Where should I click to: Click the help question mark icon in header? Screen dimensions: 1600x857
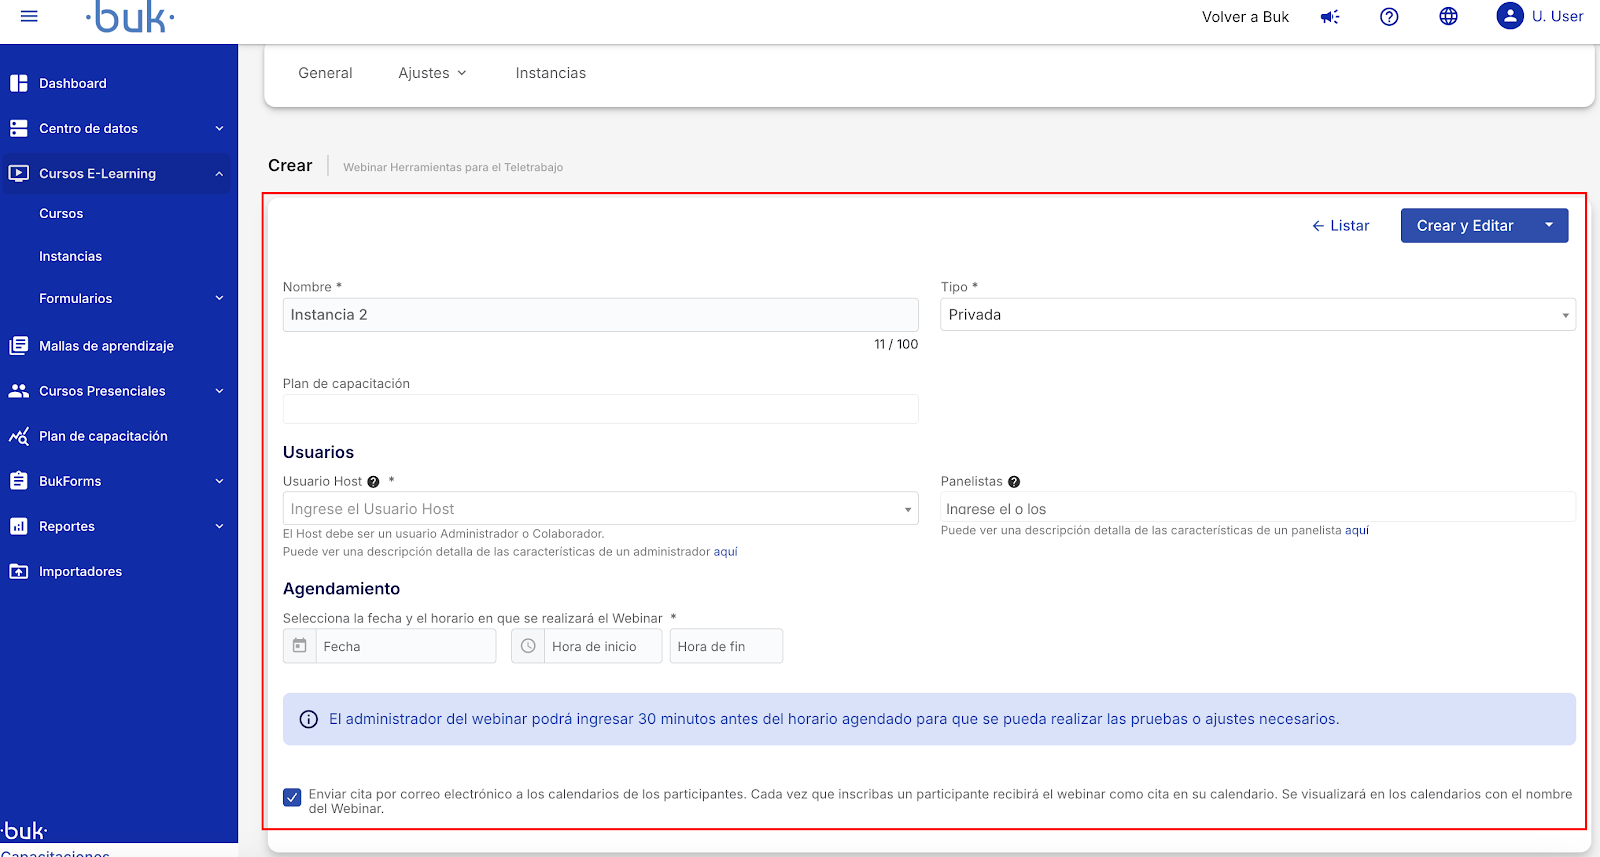(1389, 17)
